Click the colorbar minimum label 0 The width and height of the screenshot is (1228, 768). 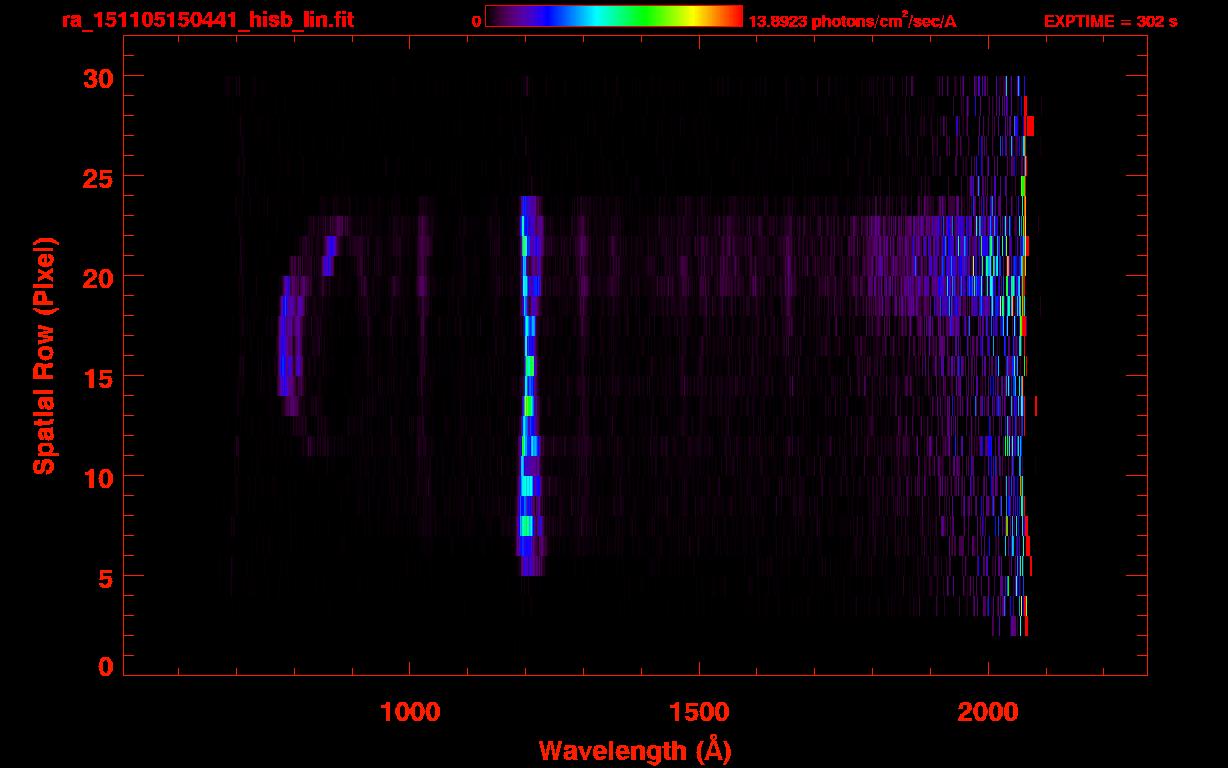(477, 21)
